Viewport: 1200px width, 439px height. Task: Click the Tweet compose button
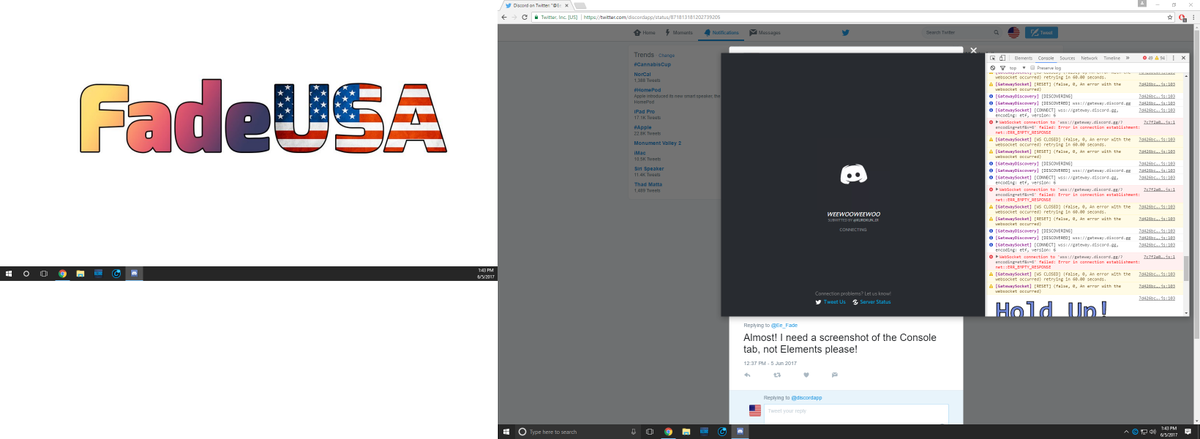[x=1041, y=33]
